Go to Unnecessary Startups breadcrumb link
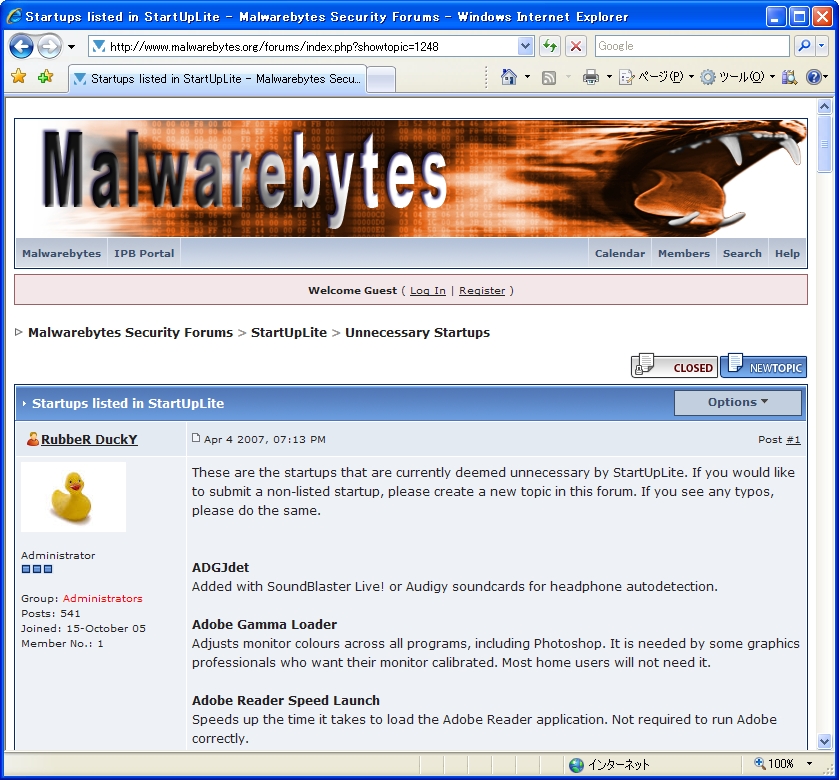Image resolution: width=839 pixels, height=780 pixels. [417, 332]
